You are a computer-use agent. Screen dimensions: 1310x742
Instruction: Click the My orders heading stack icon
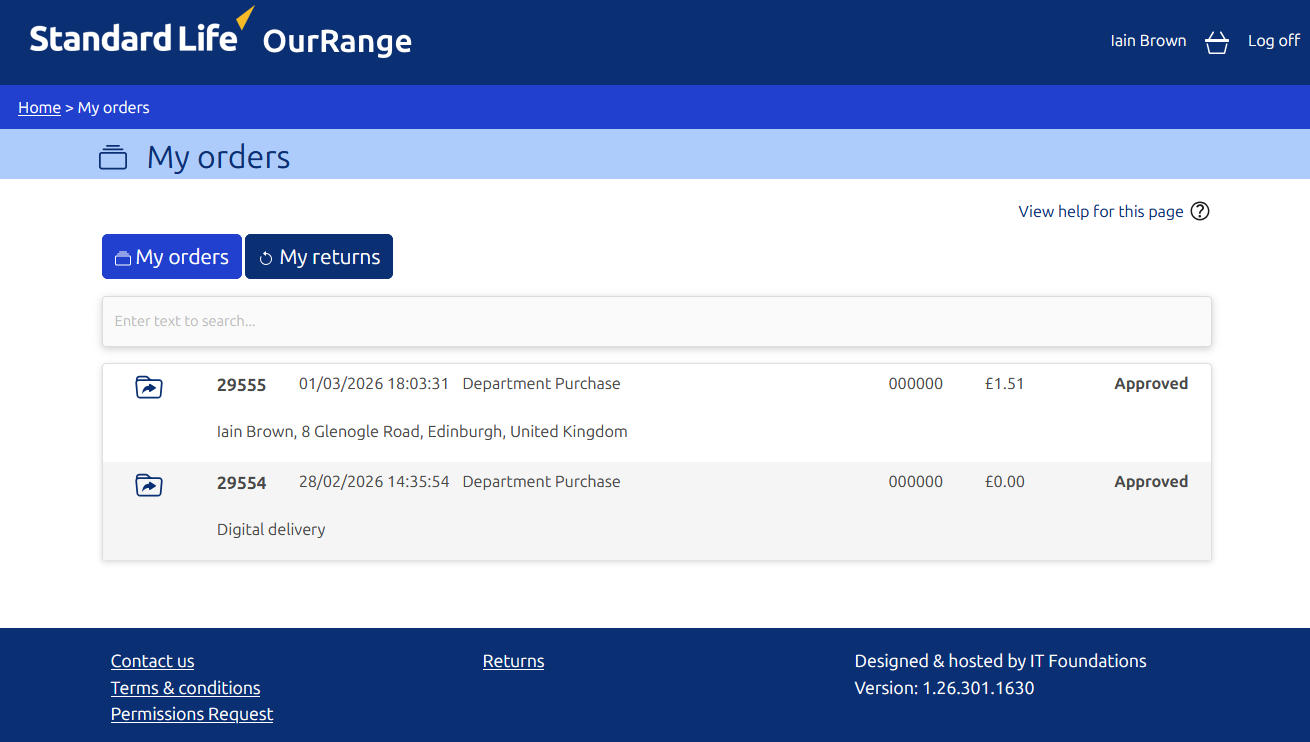click(x=113, y=158)
